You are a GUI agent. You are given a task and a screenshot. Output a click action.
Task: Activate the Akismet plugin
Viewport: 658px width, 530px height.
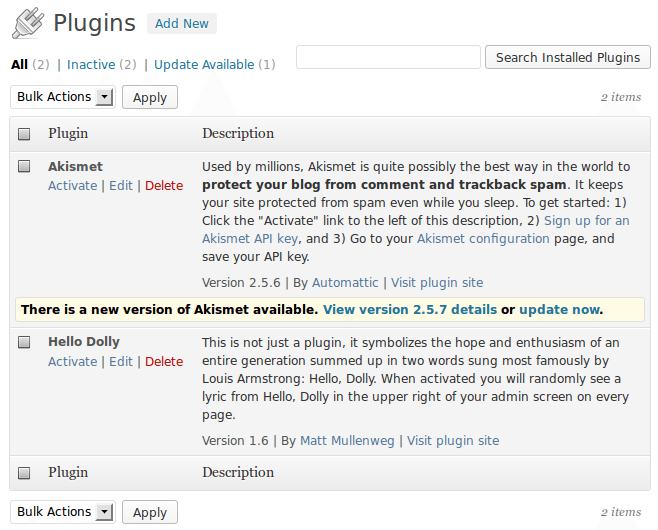(72, 185)
